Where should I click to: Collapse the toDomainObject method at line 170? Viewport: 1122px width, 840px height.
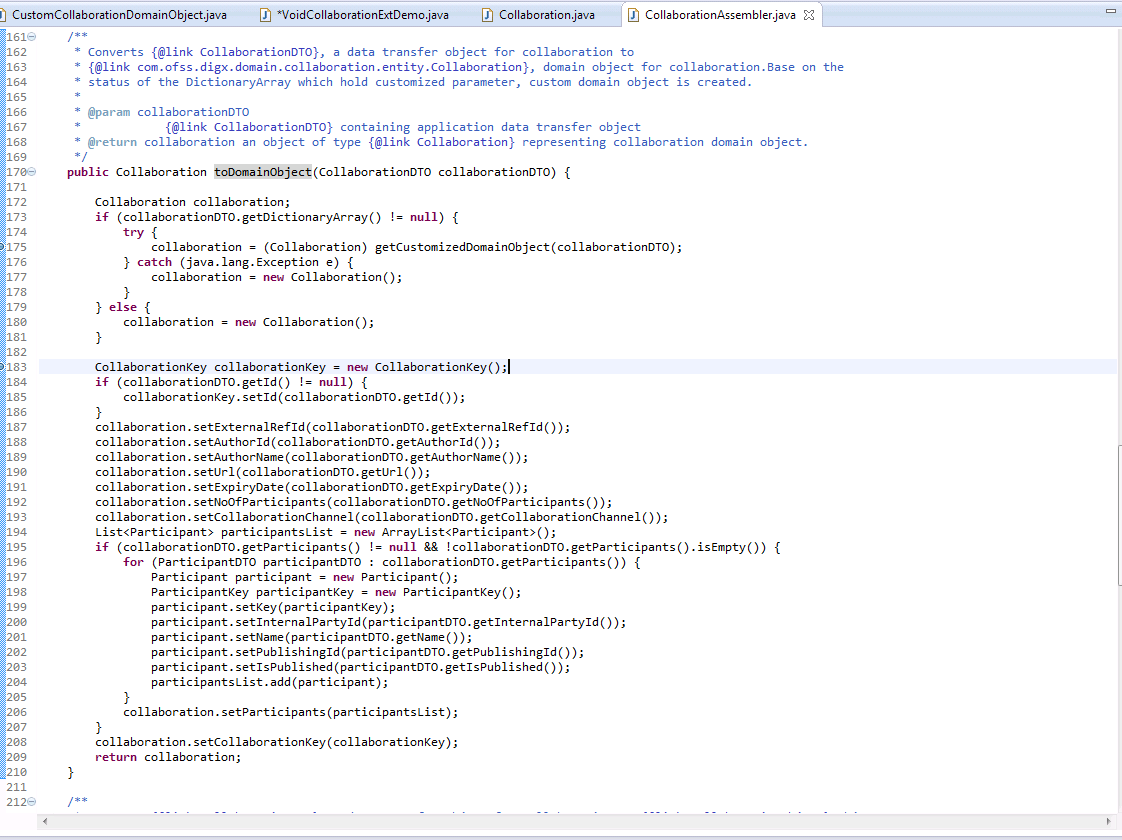point(31,171)
